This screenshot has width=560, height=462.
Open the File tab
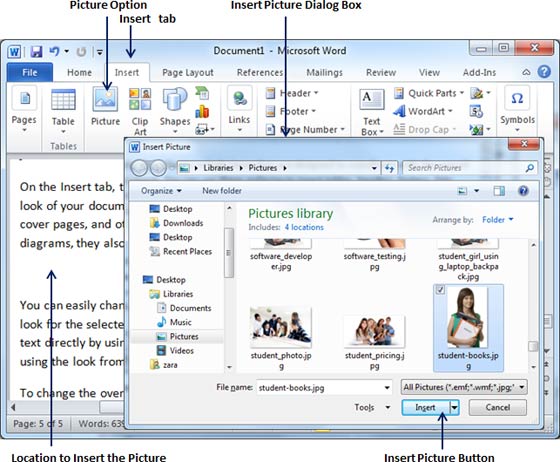tap(30, 72)
